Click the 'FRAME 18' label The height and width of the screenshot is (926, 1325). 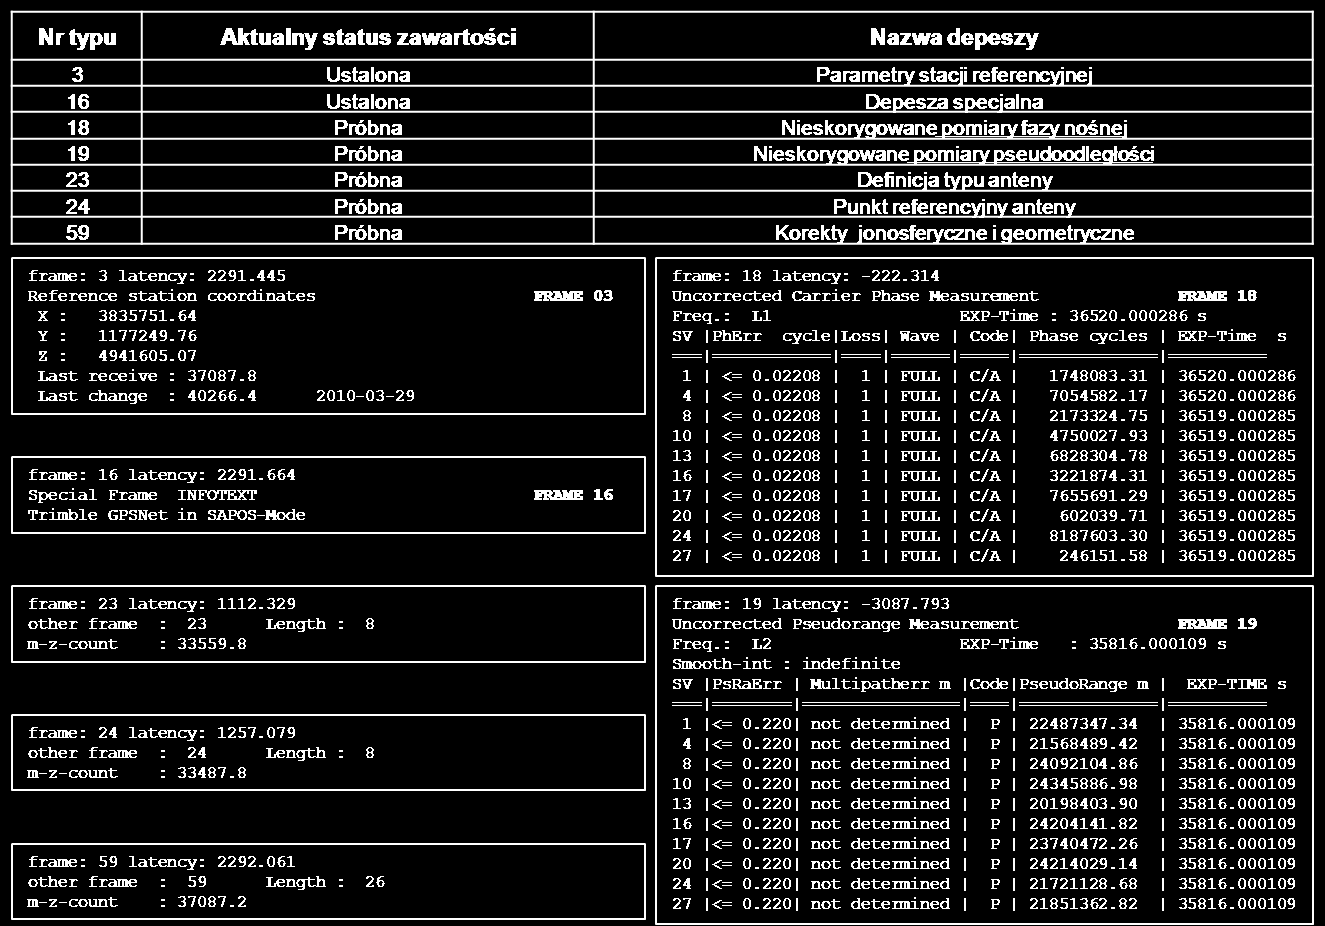[x=1217, y=296]
